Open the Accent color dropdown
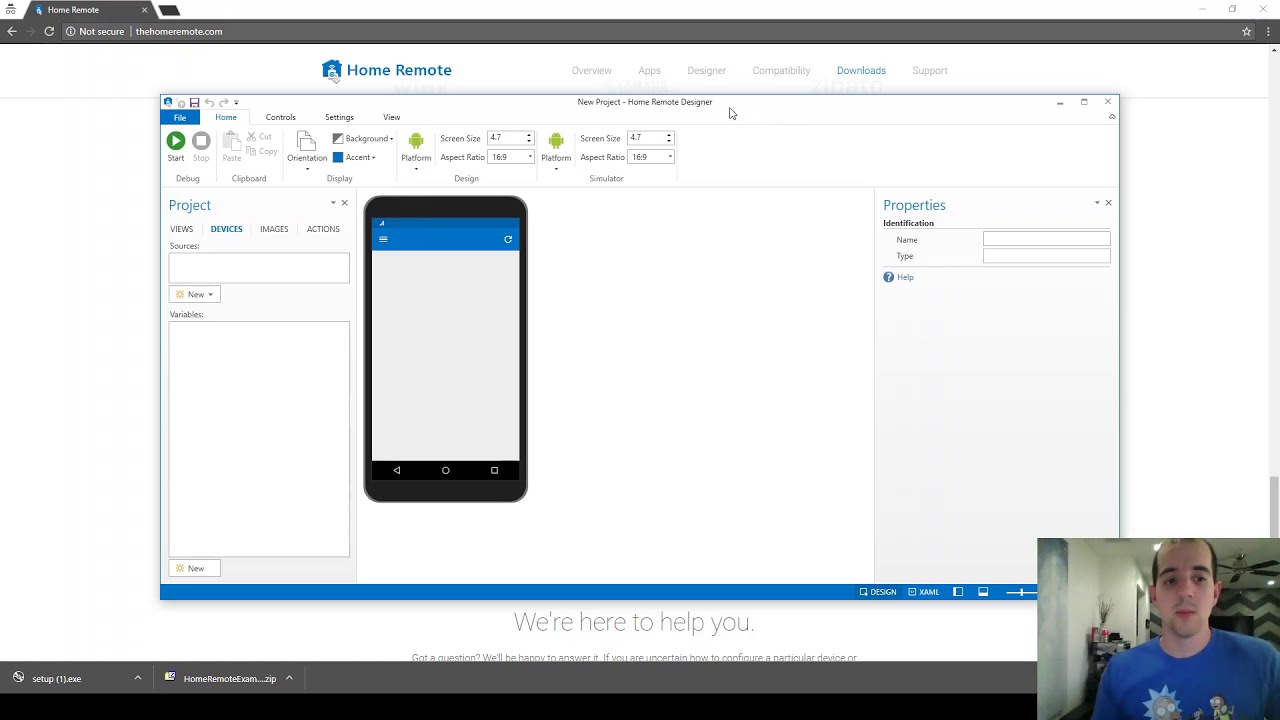The height and width of the screenshot is (720, 1280). click(354, 157)
